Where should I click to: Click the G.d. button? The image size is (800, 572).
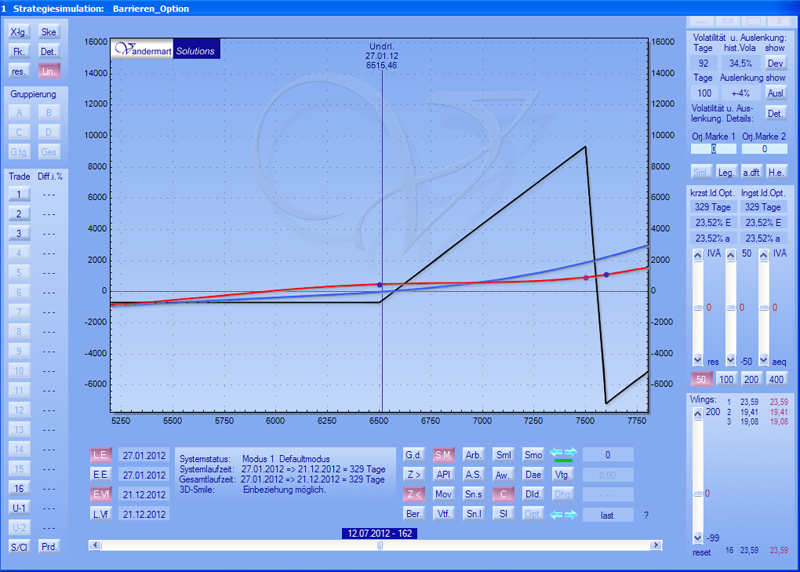click(415, 455)
